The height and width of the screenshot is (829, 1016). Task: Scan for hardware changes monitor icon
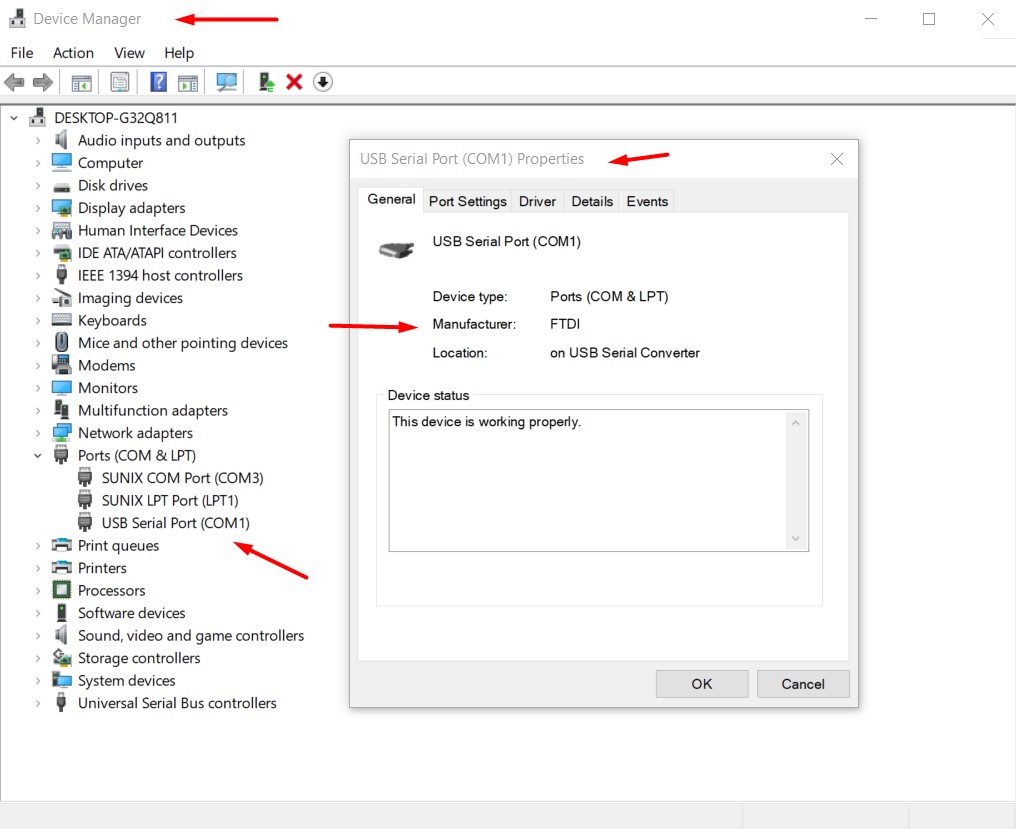click(227, 82)
